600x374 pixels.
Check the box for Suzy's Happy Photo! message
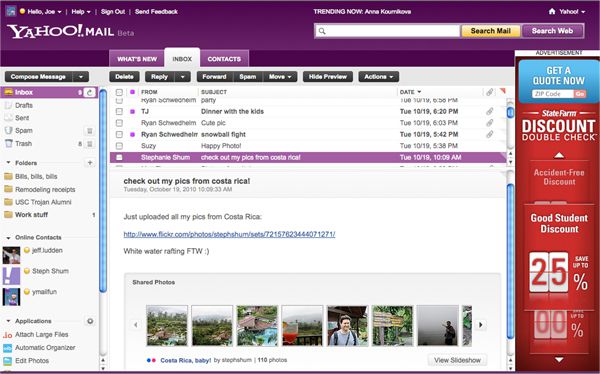(x=119, y=146)
